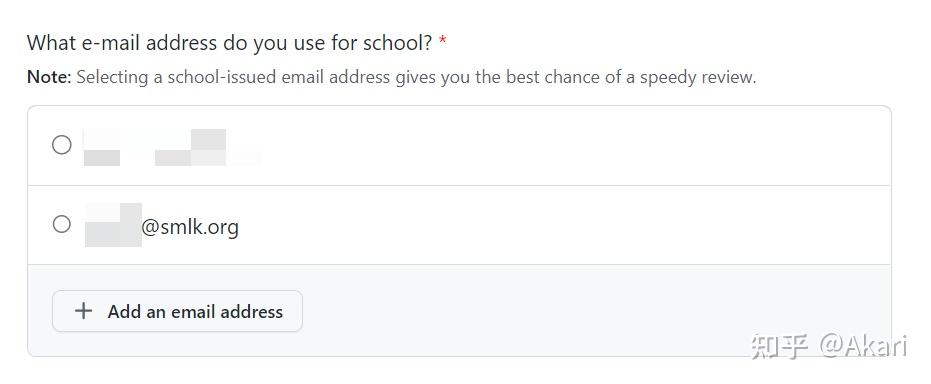
Task: Click empty space in the @smlk.org row
Action: [564, 226]
